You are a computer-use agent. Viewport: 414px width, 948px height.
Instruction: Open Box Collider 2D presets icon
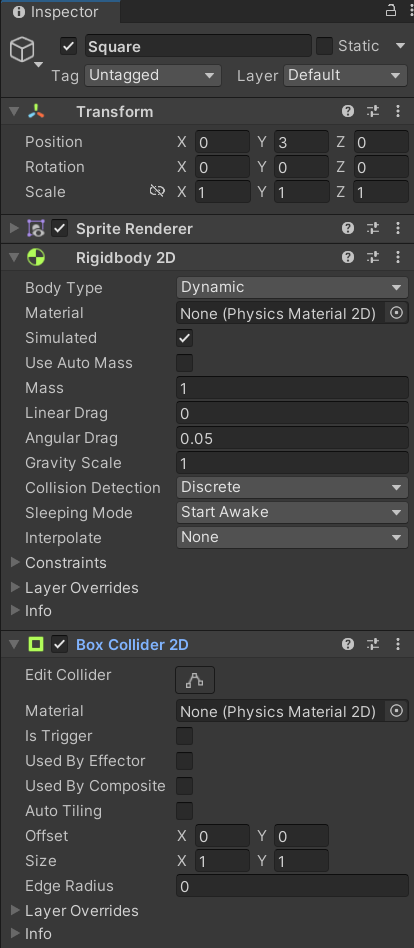click(x=373, y=644)
